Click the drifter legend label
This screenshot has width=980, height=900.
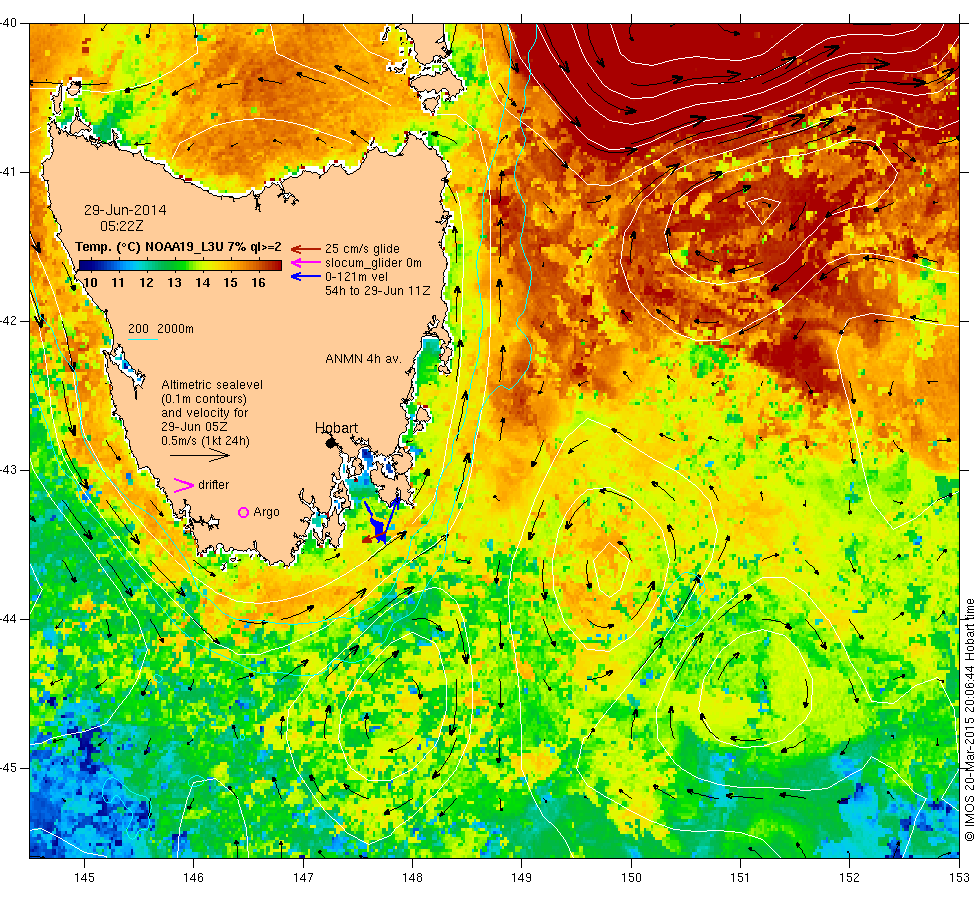click(x=213, y=485)
